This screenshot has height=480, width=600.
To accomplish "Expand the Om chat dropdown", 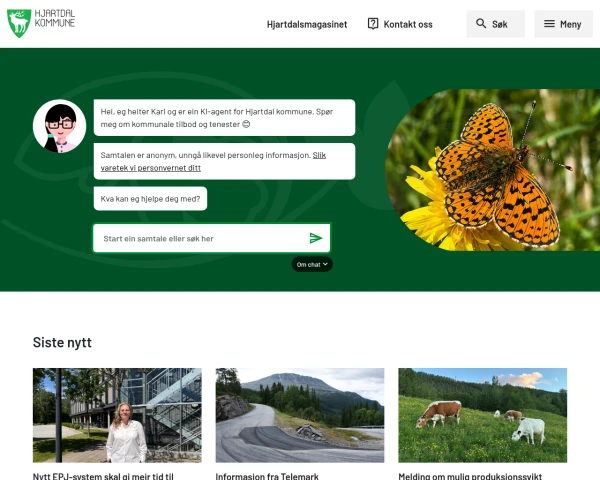I will pyautogui.click(x=312, y=264).
